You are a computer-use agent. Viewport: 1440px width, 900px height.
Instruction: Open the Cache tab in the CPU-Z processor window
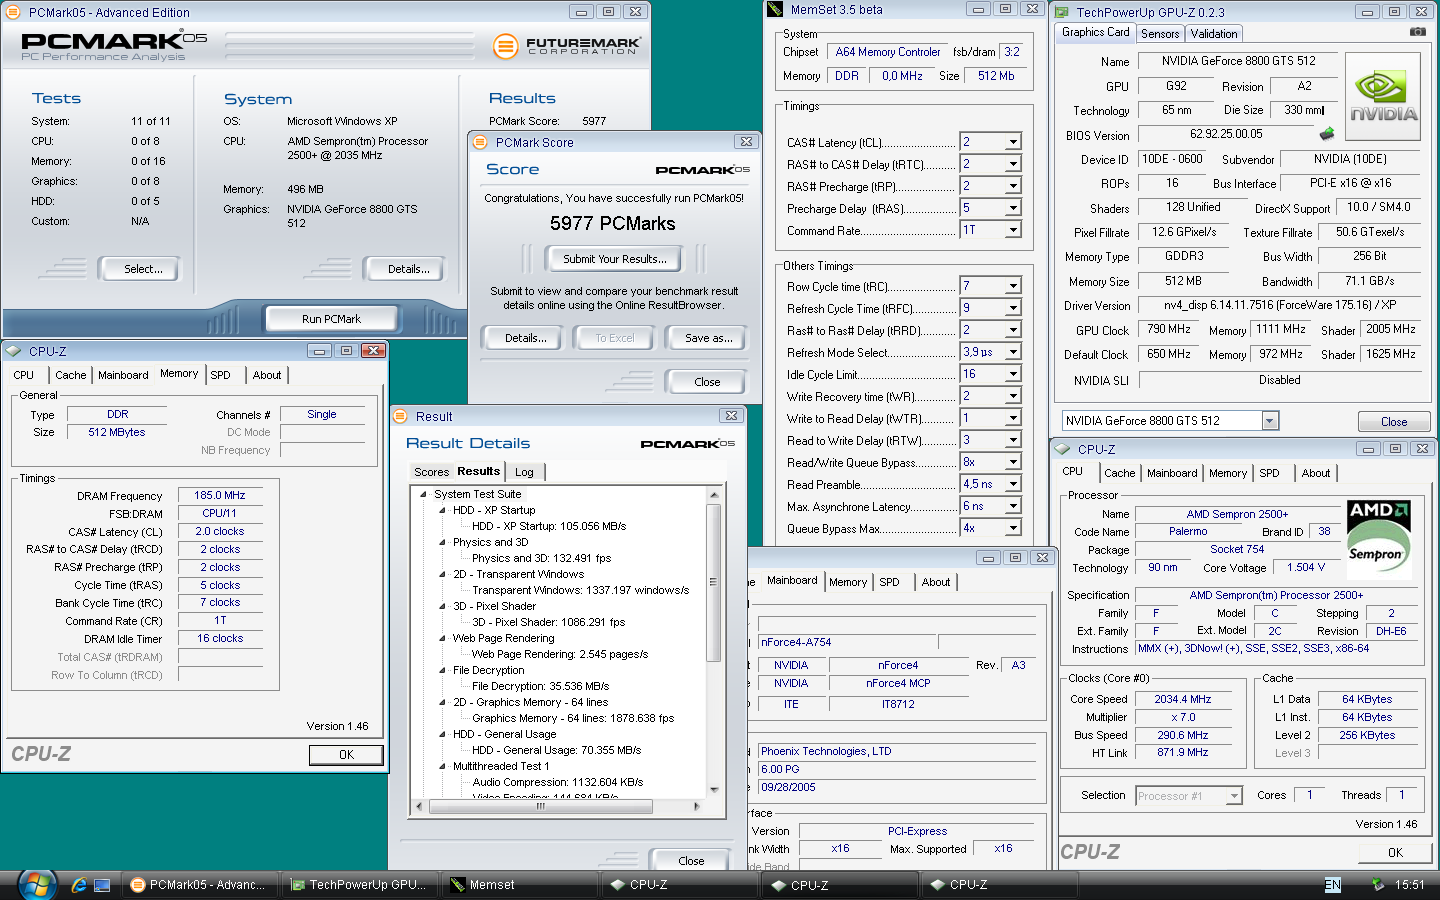tap(1120, 473)
